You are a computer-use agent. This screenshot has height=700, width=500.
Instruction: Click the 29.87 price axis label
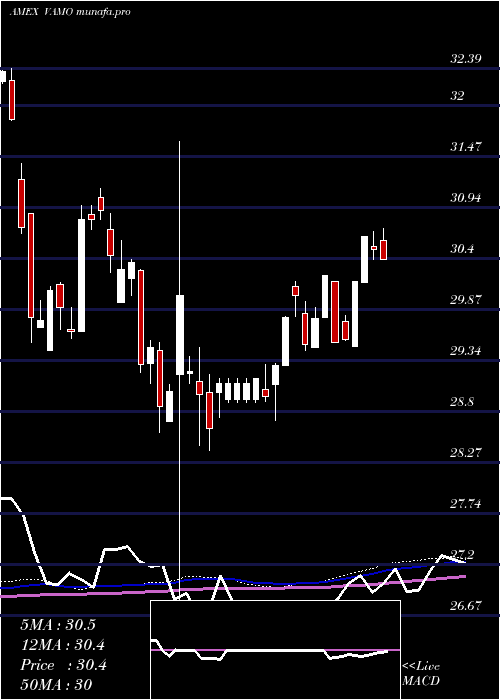click(466, 300)
